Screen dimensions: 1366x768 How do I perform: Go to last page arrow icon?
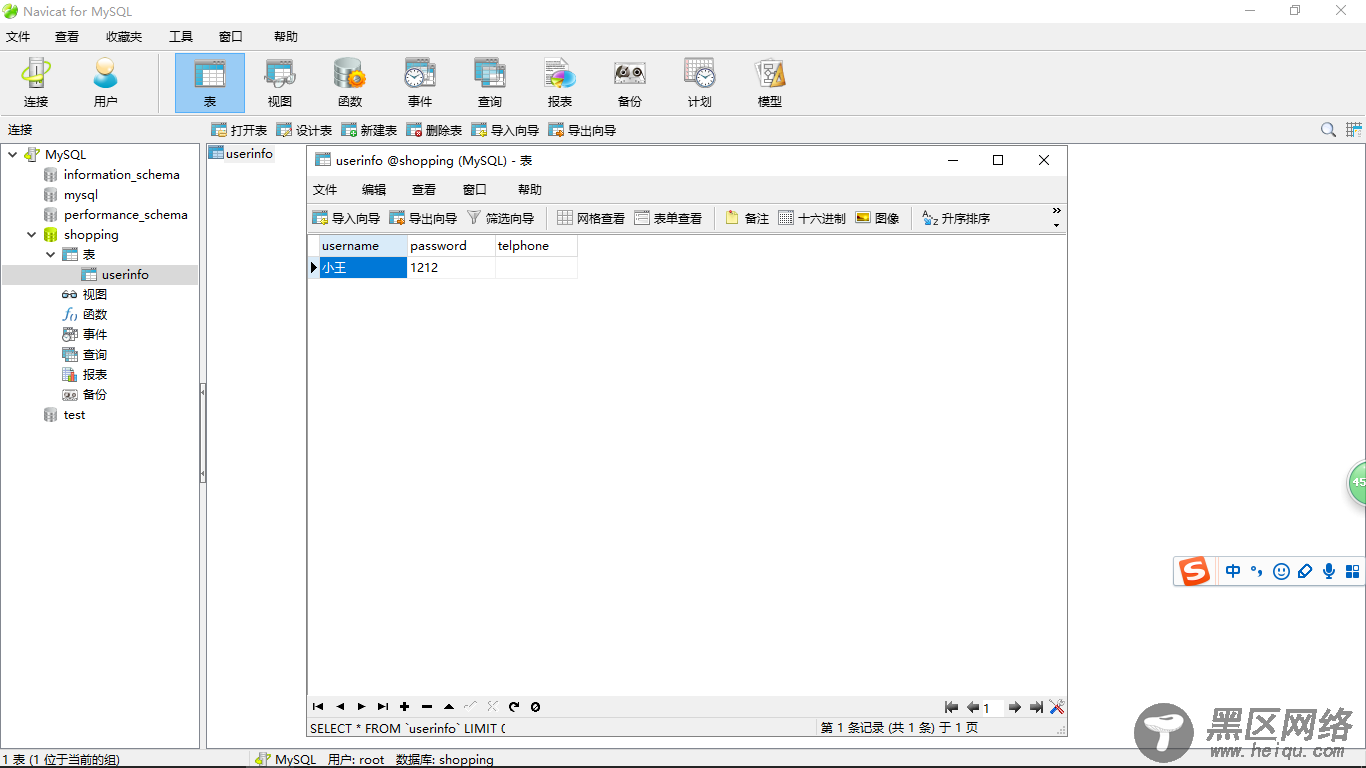coord(1036,707)
